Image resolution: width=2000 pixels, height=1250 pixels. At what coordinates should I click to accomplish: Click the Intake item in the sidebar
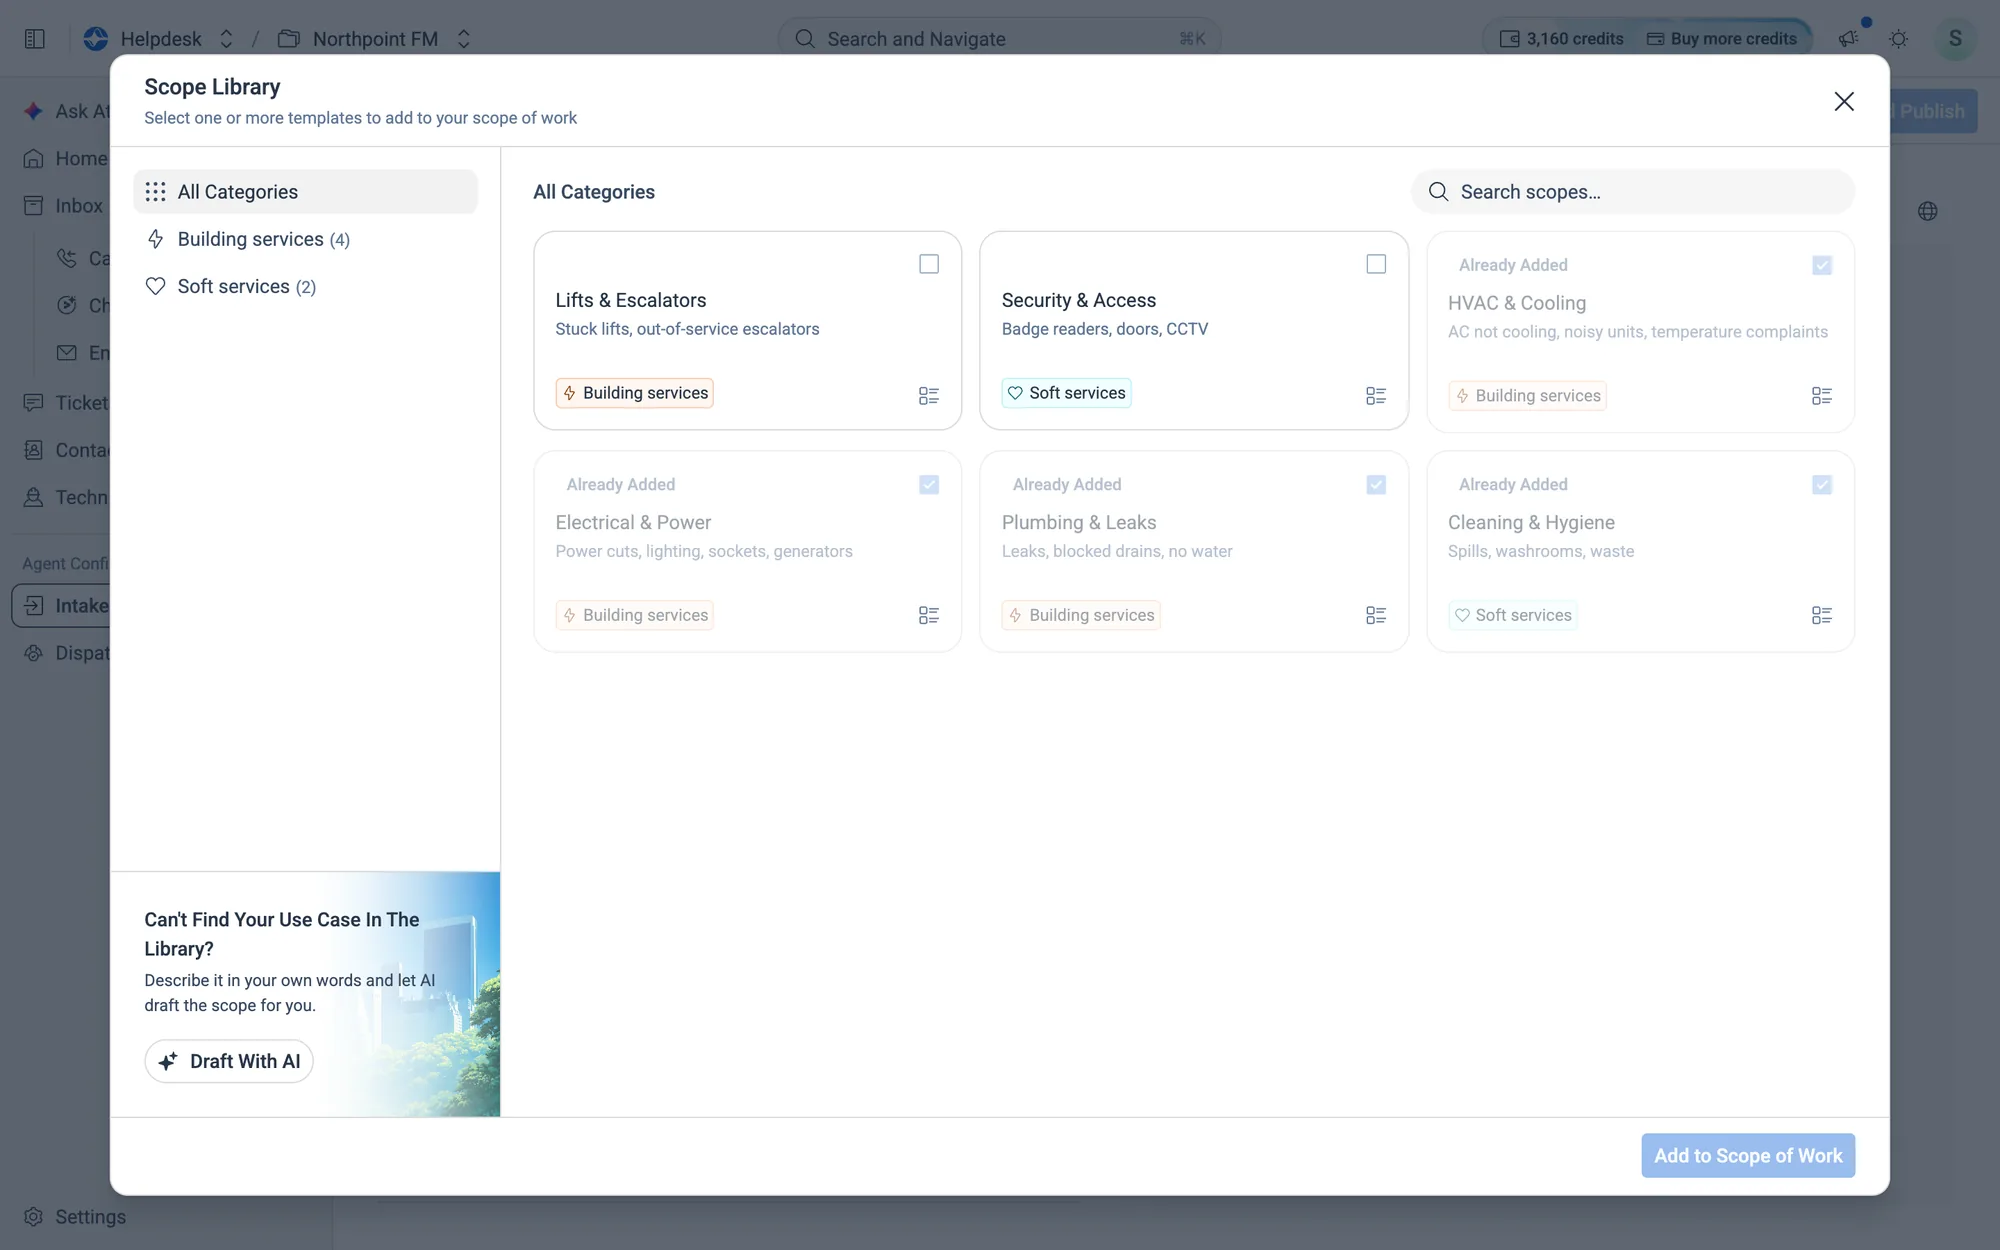[62, 605]
